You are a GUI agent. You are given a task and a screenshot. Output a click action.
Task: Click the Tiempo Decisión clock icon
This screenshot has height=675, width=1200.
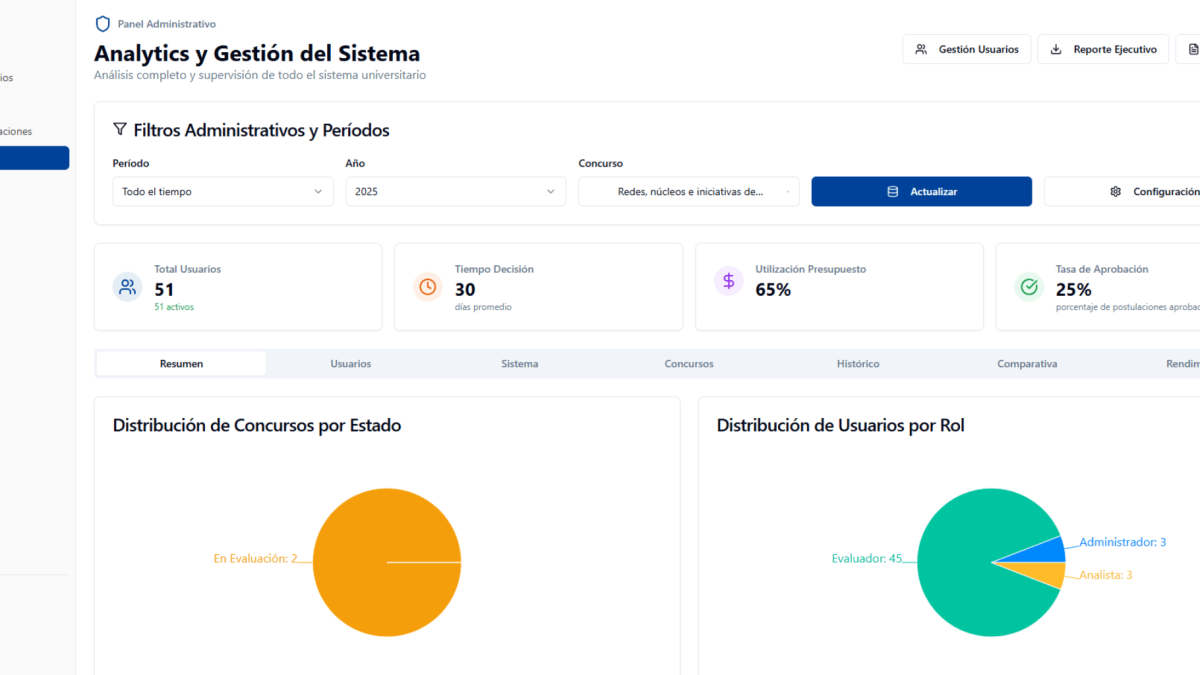click(x=428, y=287)
